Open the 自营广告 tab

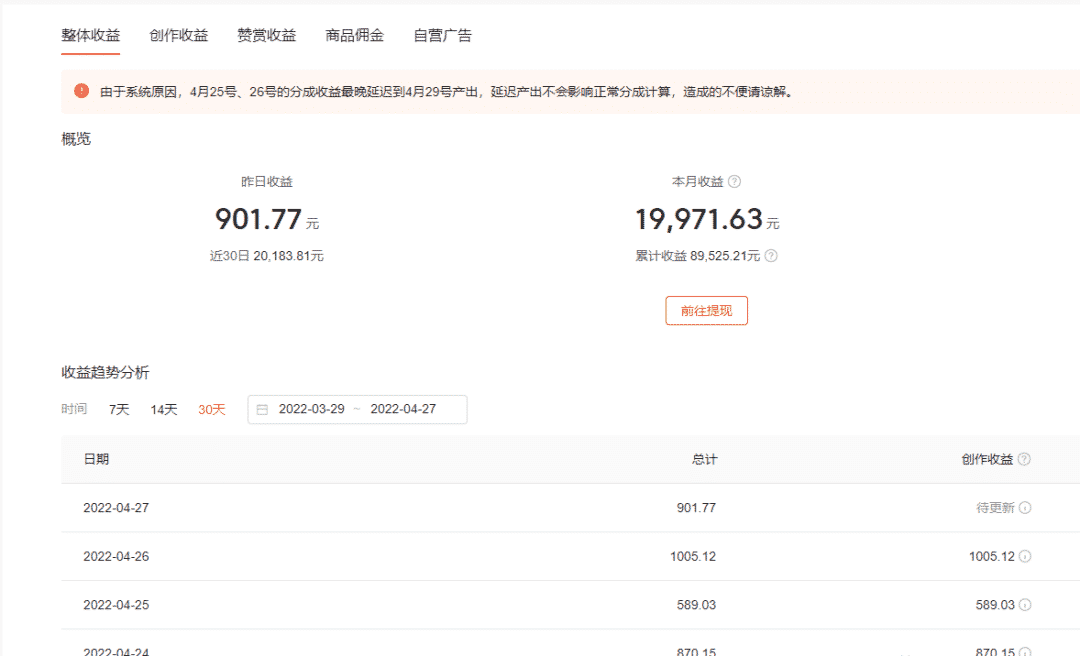coord(443,35)
